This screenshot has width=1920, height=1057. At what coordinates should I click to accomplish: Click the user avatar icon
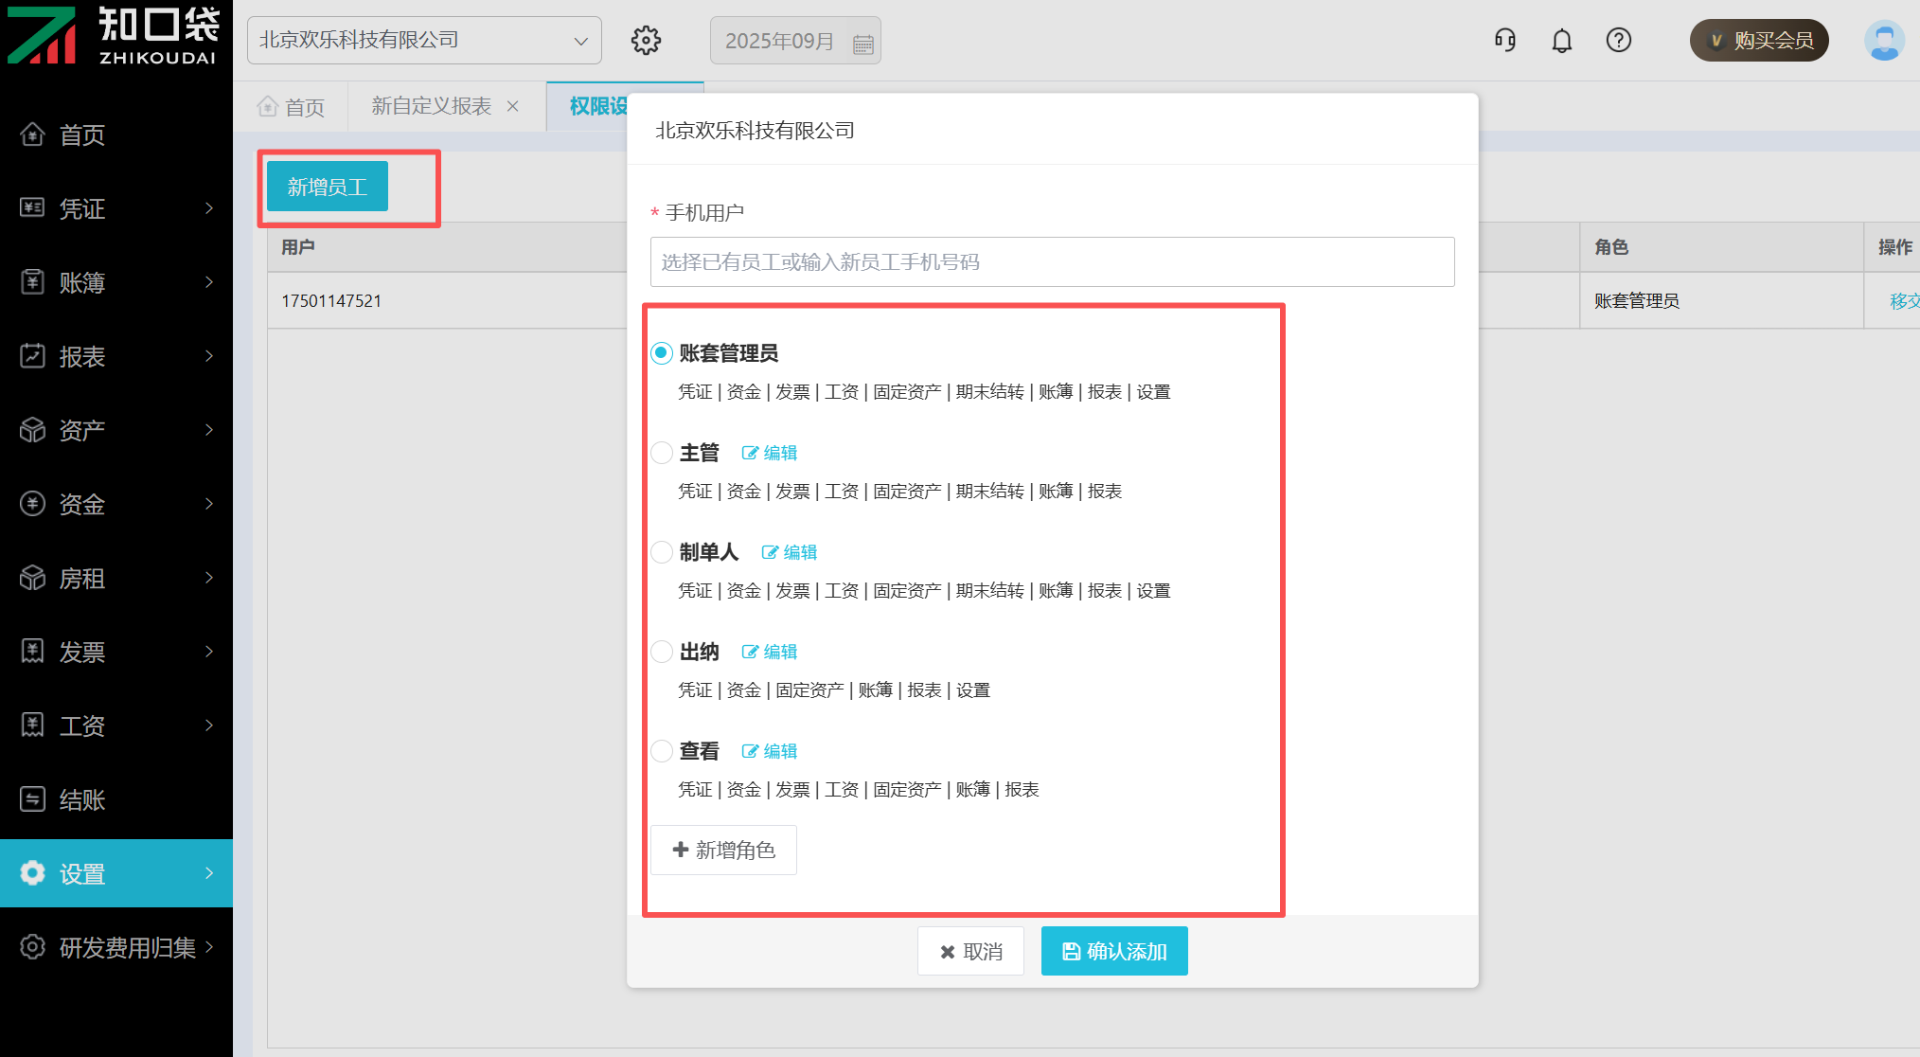1883,41
